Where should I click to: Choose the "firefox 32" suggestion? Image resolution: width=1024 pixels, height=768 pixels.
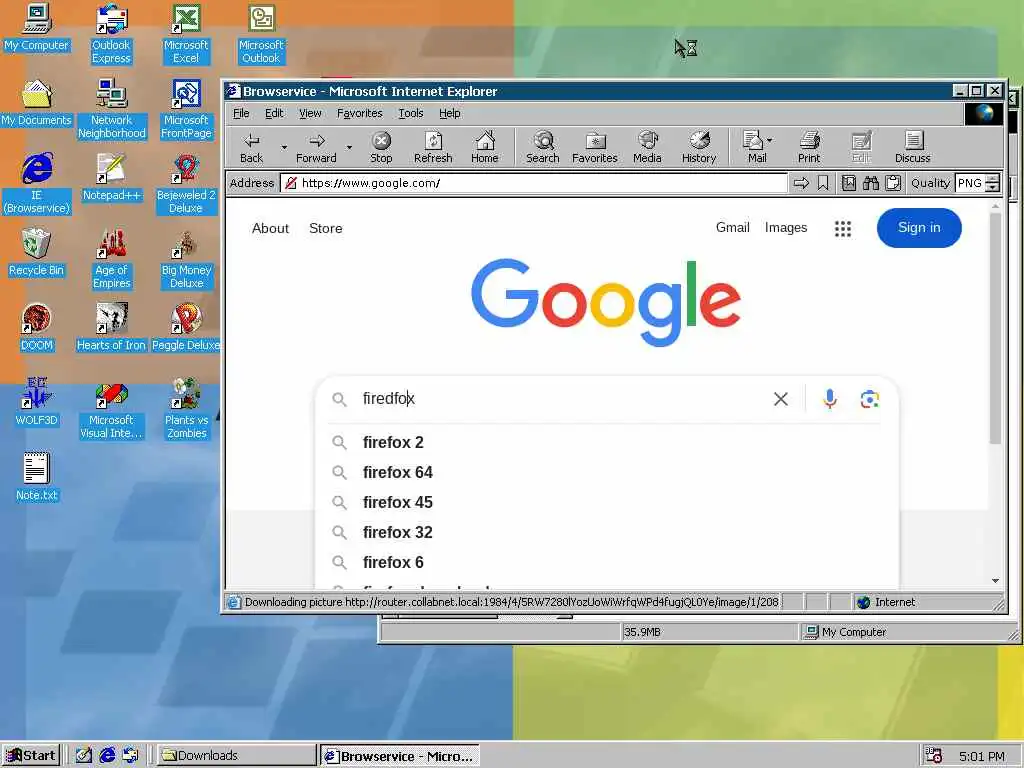[607, 532]
